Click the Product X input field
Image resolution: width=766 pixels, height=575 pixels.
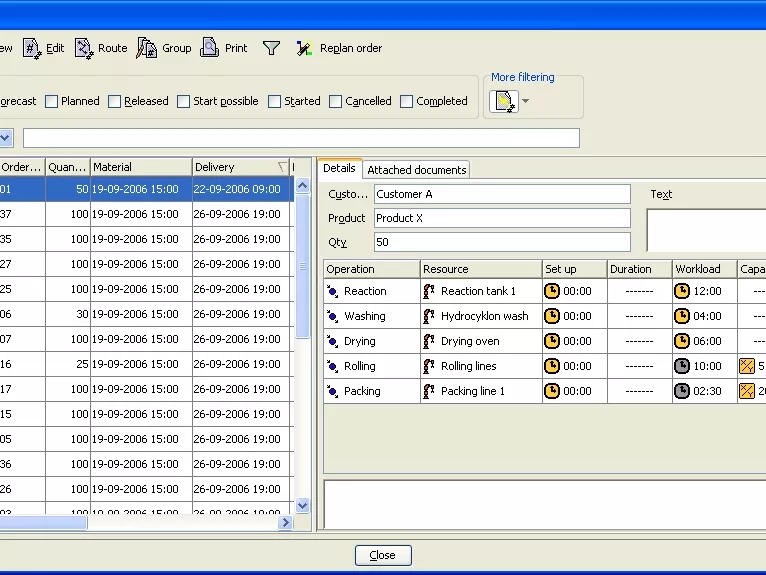[502, 218]
